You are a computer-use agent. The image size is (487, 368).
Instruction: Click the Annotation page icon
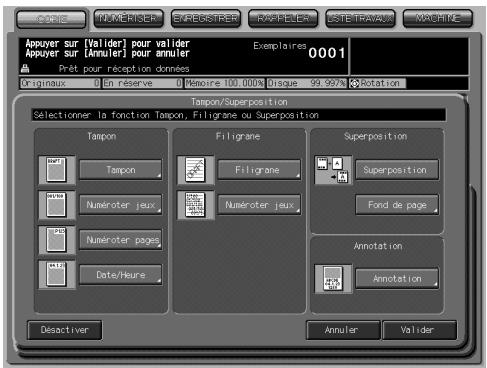[x=333, y=279]
